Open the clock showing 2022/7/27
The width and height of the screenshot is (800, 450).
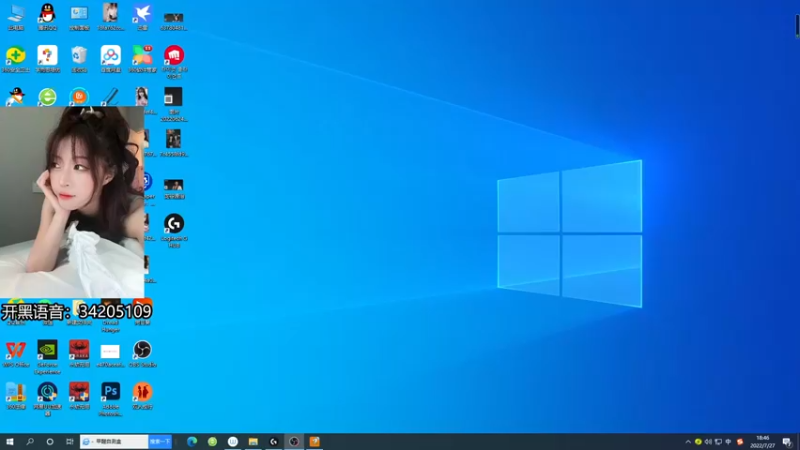click(x=763, y=442)
